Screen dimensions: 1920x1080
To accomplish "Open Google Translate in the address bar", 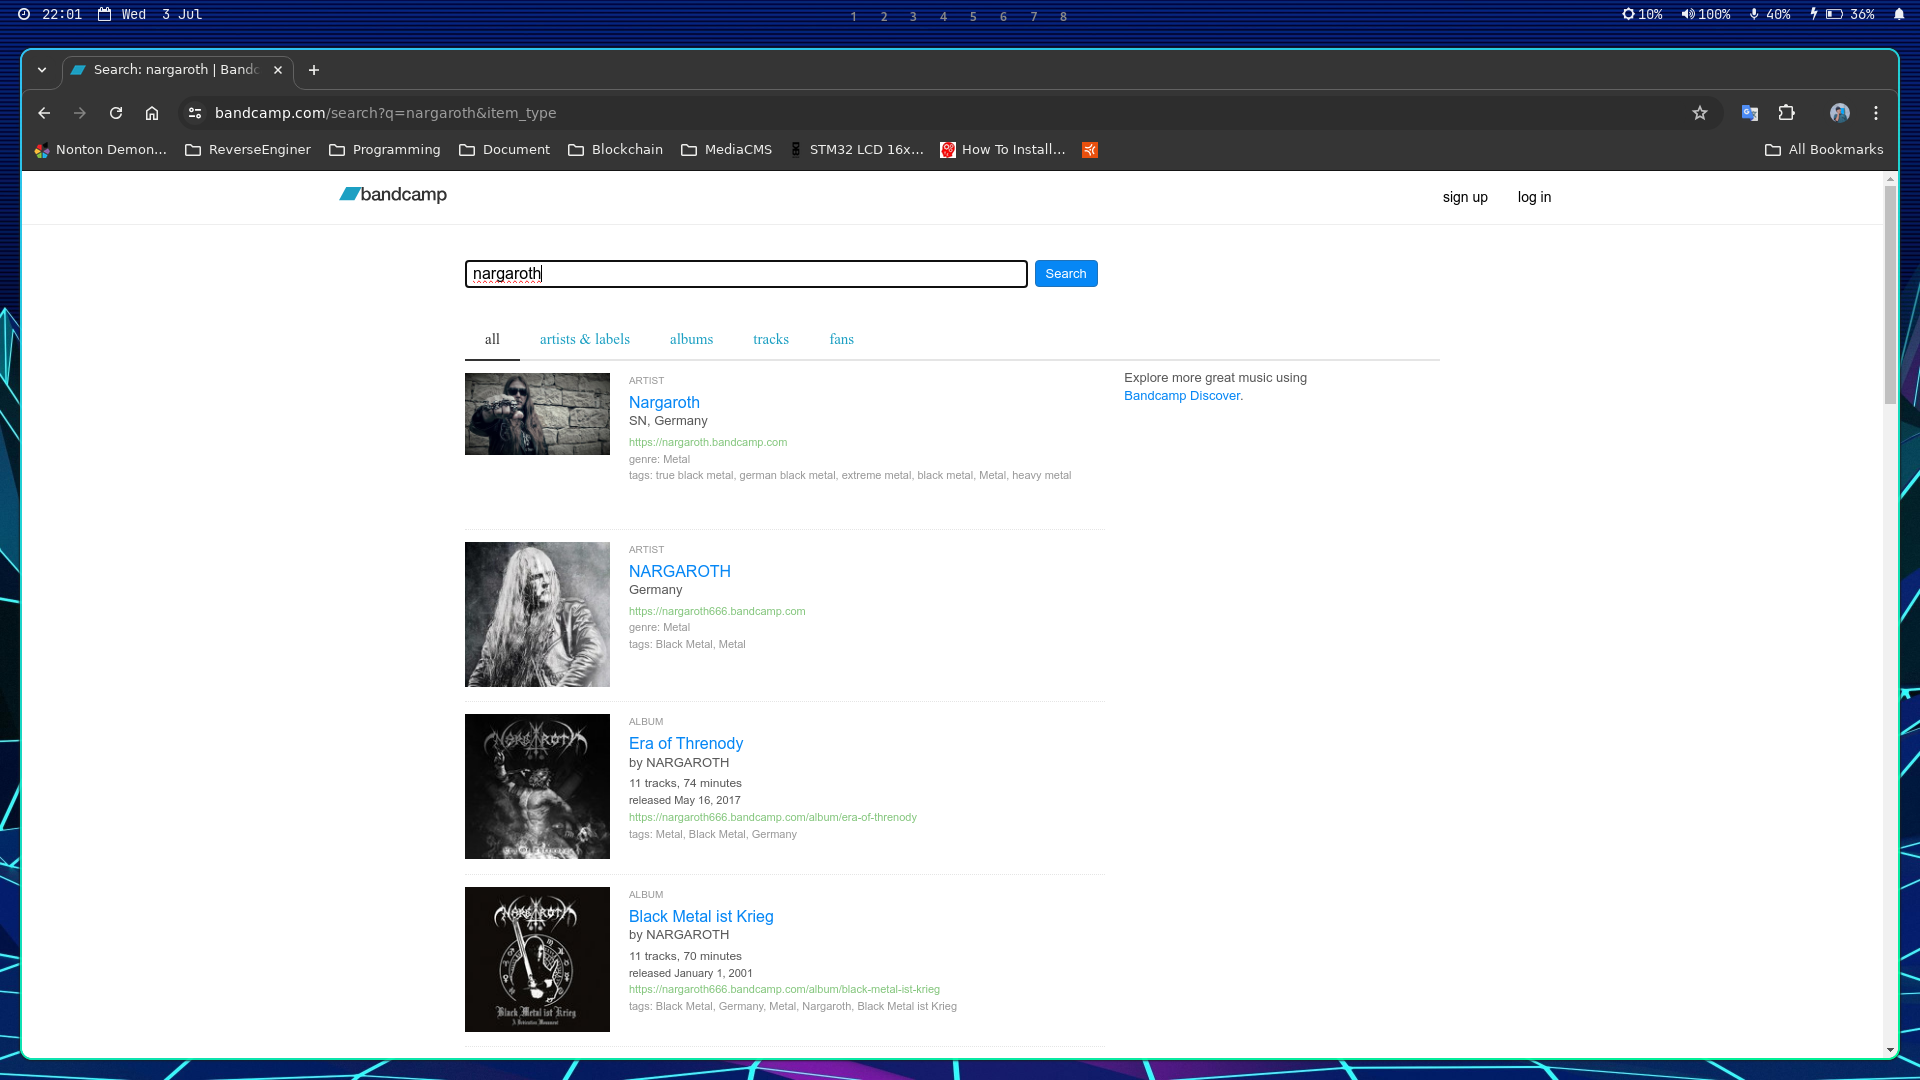I will [x=1749, y=113].
